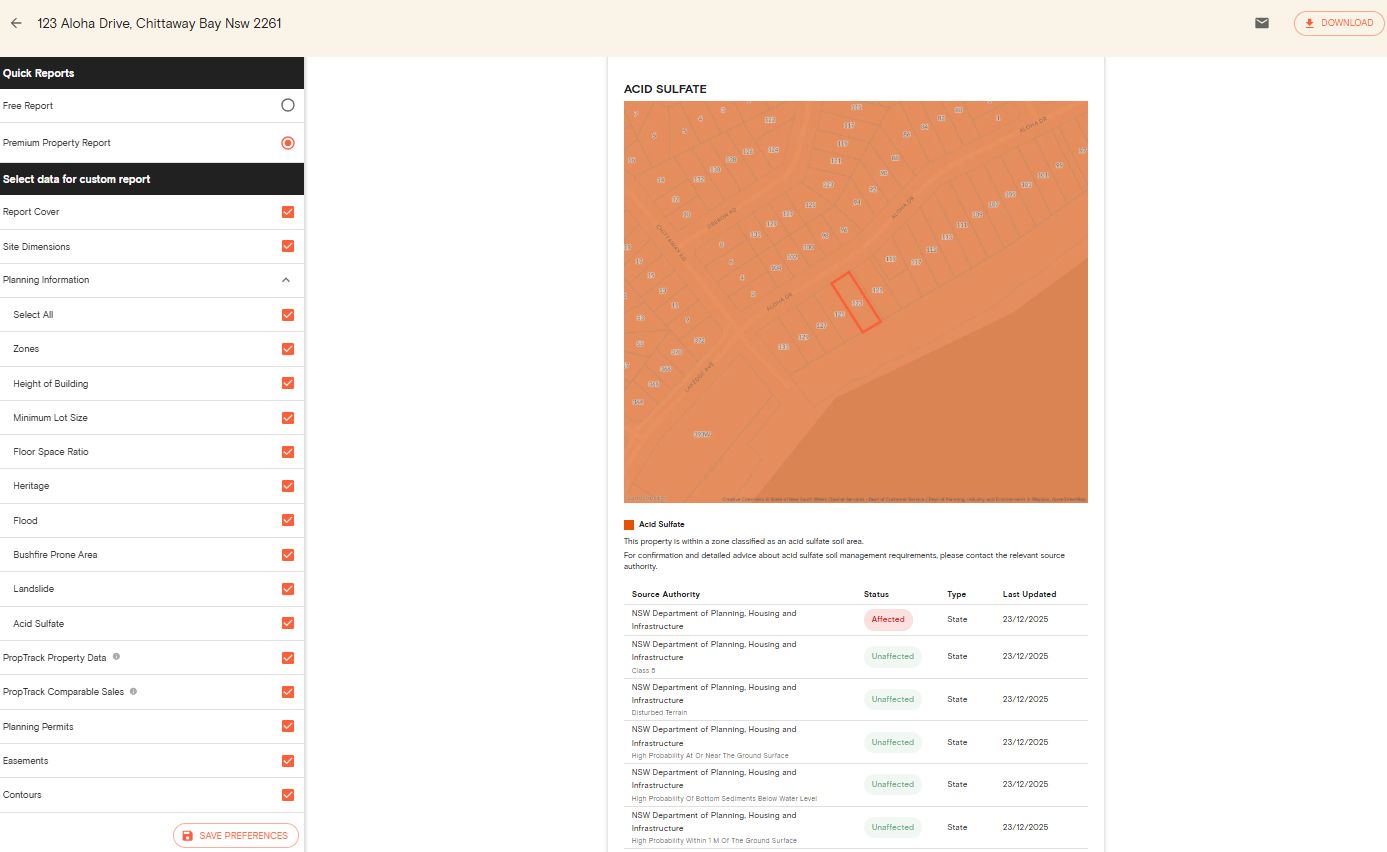Toggle the Planning Permits checkbox
This screenshot has width=1387, height=852.
pos(288,726)
